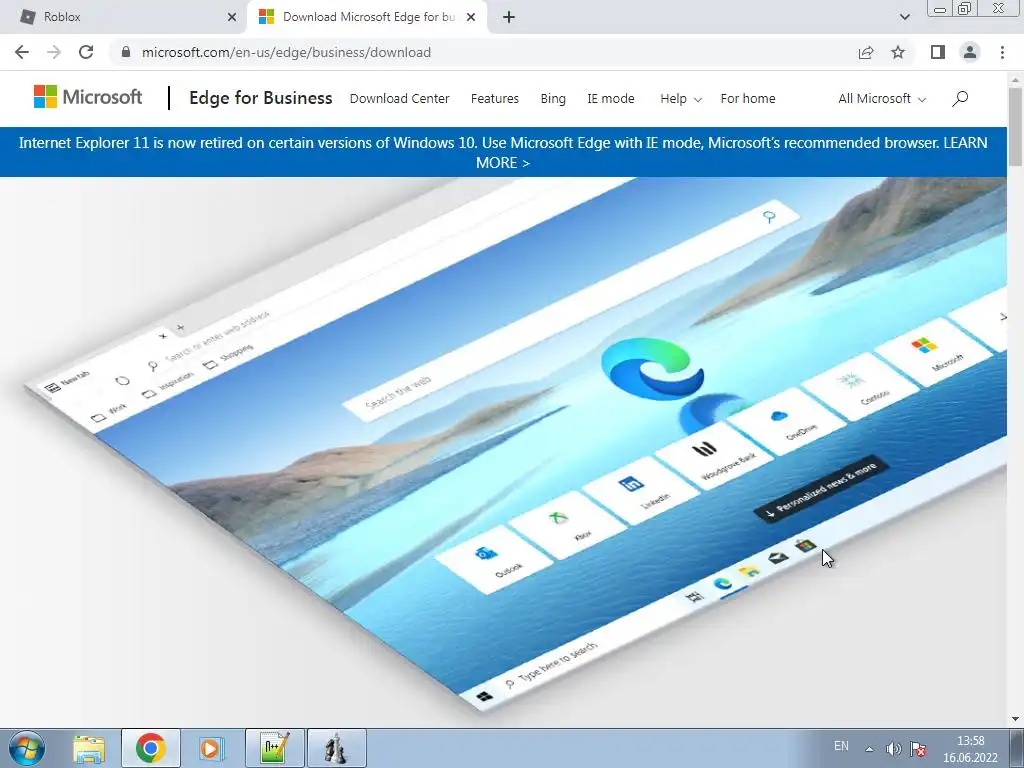Open the chess game taskbar icon
This screenshot has height=768, width=1024.
337,748
